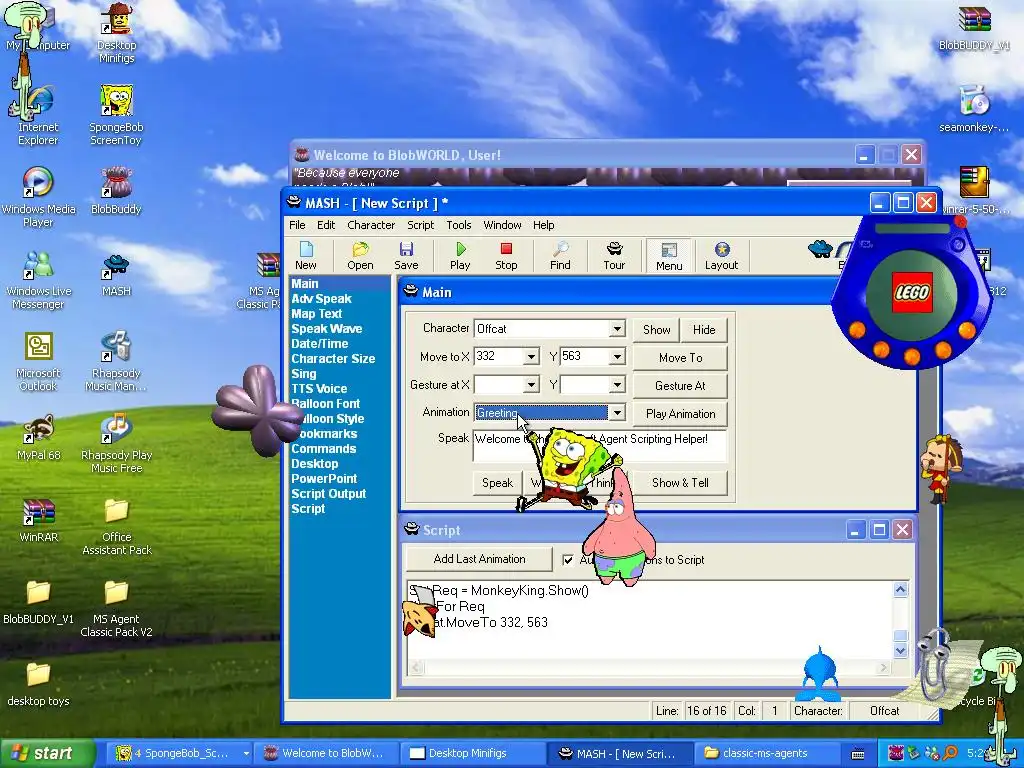Open a script with the Open toolbar icon
The image size is (1024, 768).
[x=360, y=255]
